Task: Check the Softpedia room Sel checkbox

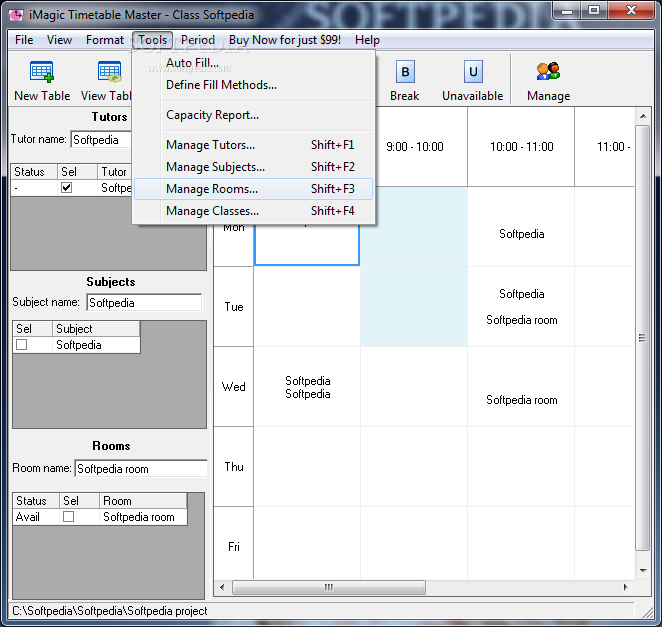Action: [x=68, y=516]
